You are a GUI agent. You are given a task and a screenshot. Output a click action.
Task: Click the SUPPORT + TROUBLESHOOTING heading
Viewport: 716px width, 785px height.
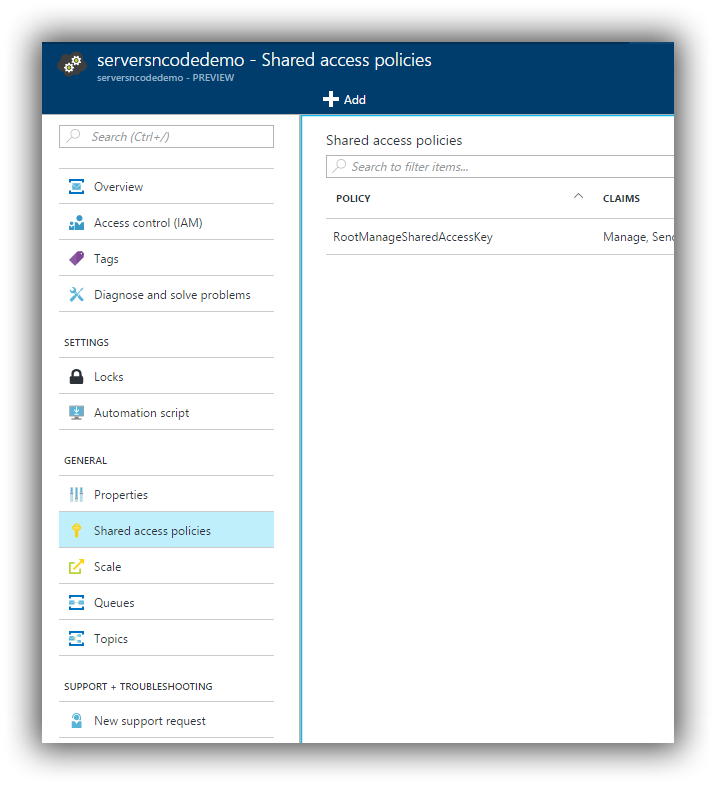[138, 686]
